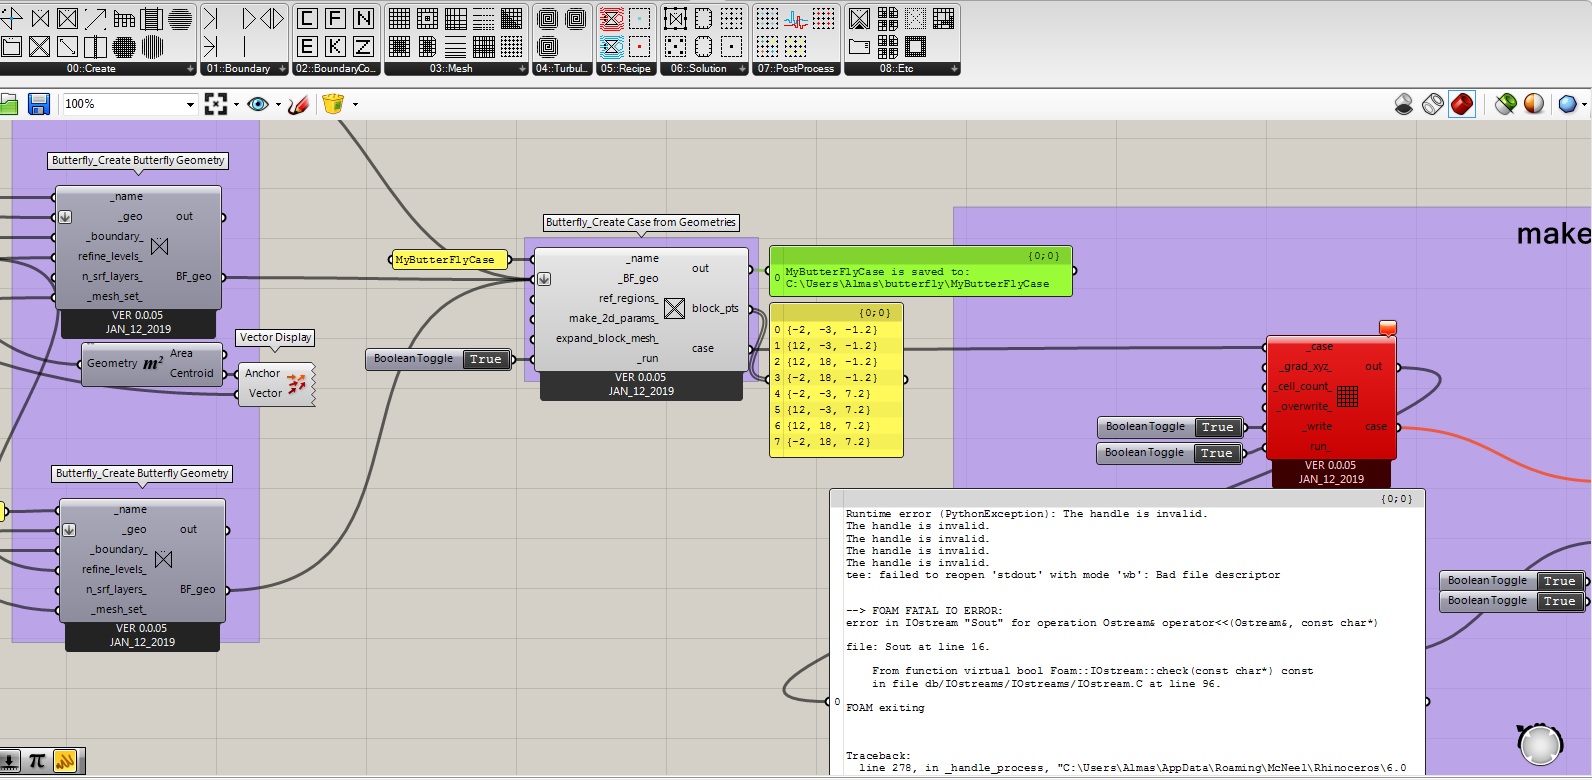
Task: Select the letter E boundary icon
Action: click(x=307, y=46)
